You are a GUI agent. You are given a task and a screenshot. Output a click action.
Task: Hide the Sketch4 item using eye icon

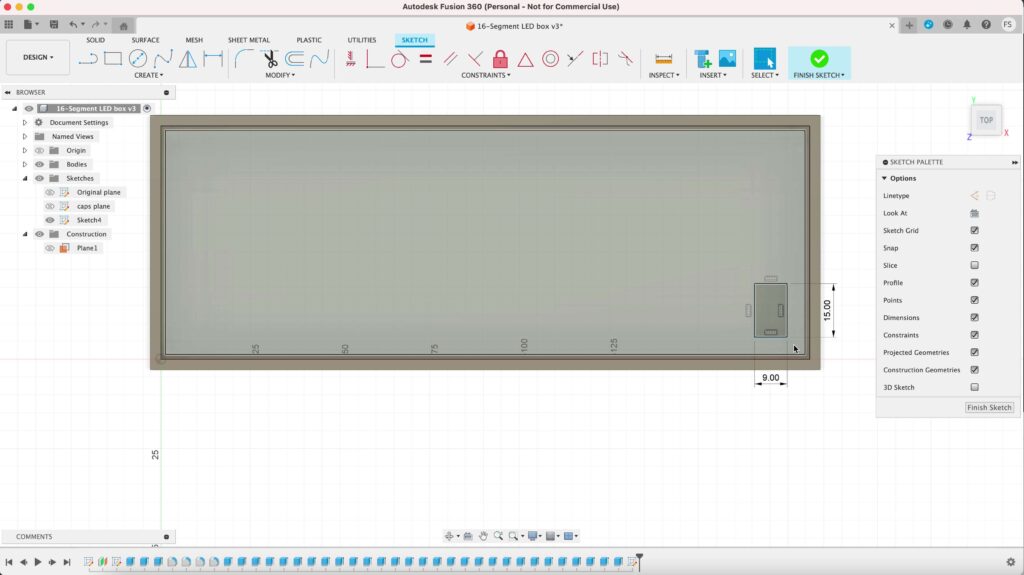coord(50,220)
